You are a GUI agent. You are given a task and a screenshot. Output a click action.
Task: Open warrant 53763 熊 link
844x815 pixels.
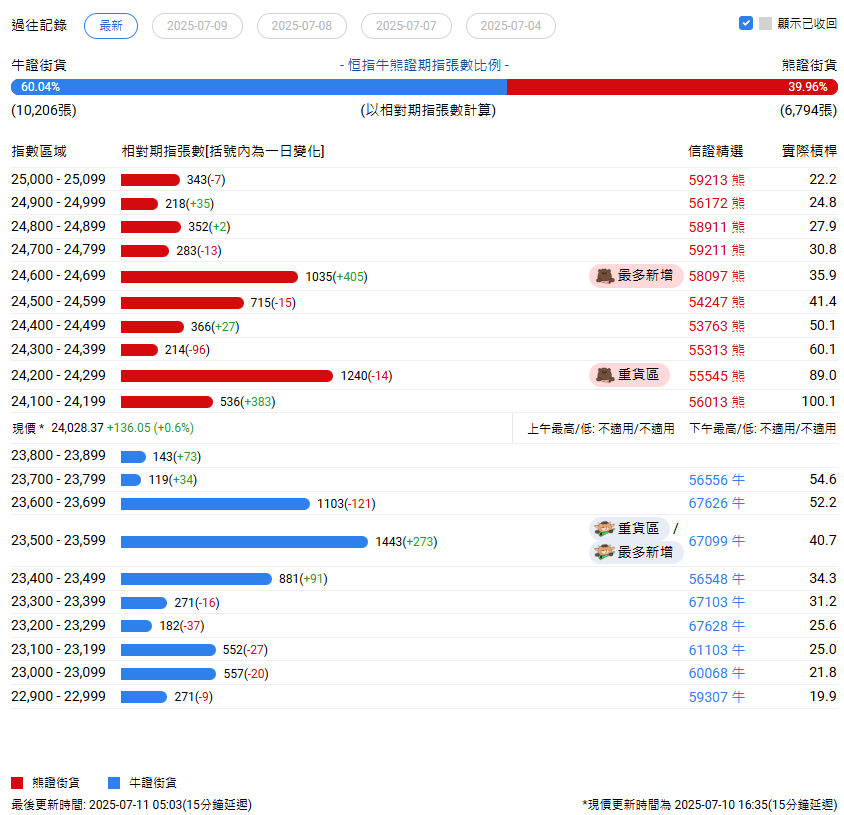click(x=716, y=326)
